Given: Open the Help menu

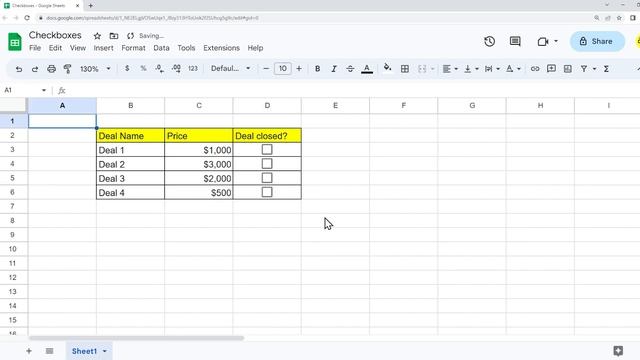Looking at the screenshot, I should pyautogui.click(x=255, y=48).
